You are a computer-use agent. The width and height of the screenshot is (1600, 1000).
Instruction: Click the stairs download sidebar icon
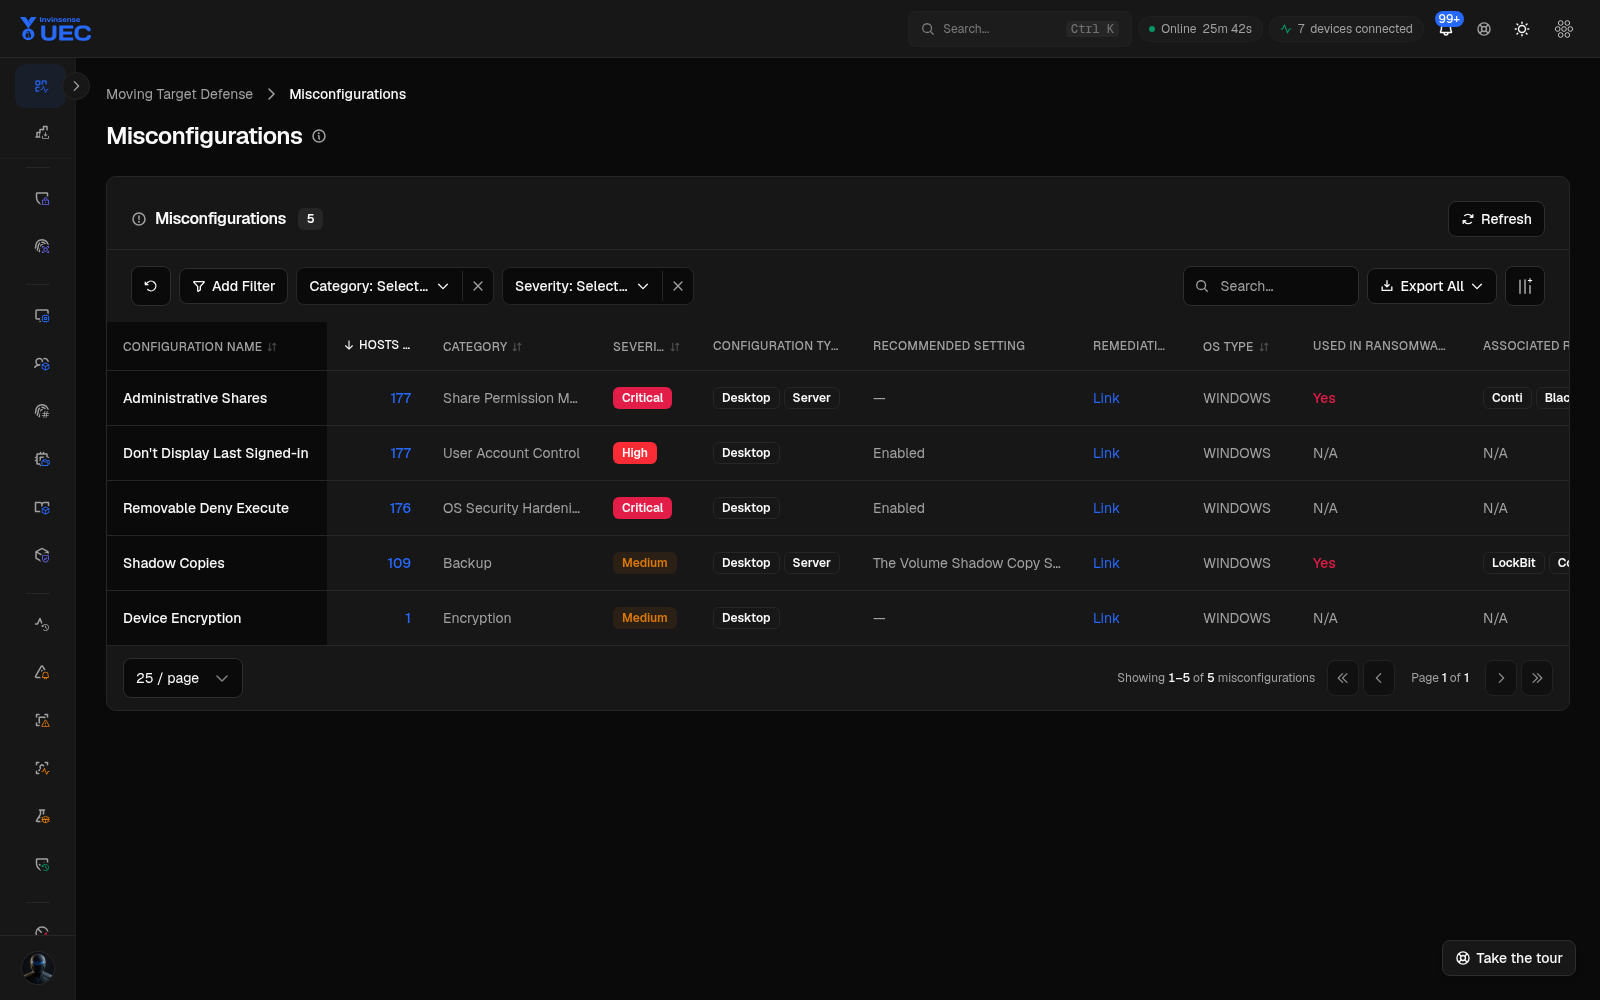(x=41, y=132)
